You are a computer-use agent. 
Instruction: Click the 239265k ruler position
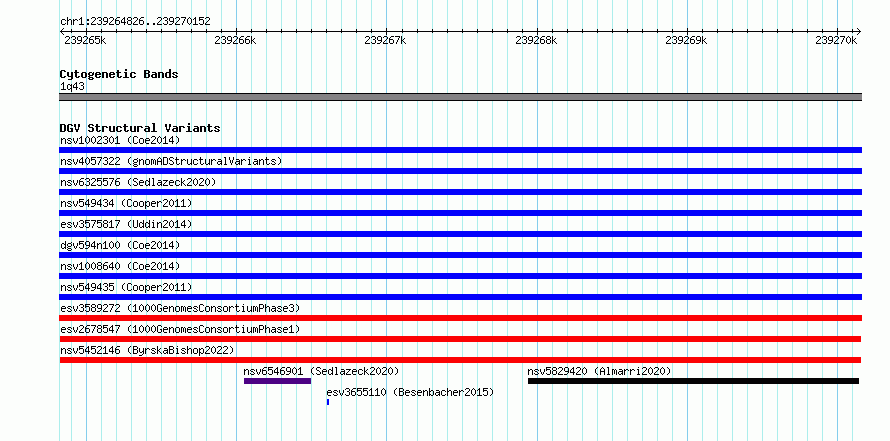[85, 40]
